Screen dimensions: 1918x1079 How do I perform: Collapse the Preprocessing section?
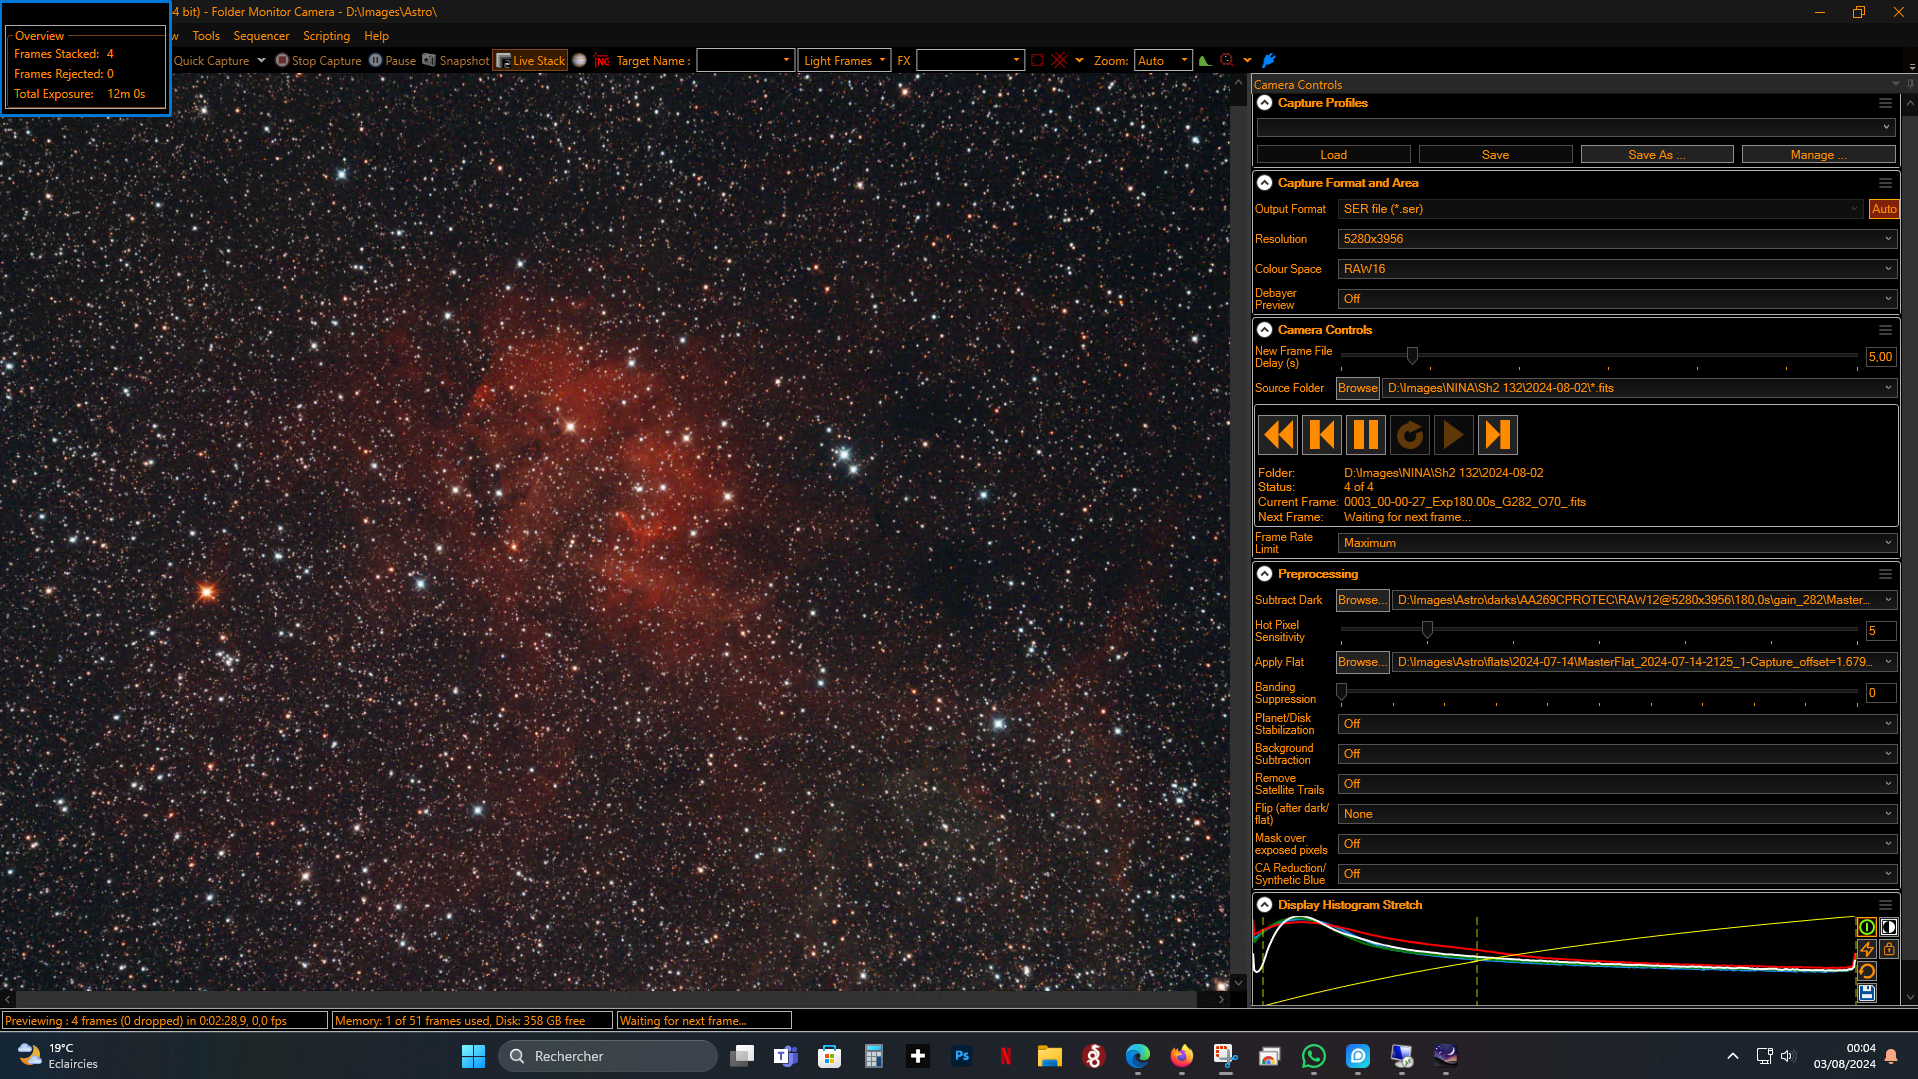[x=1265, y=574]
